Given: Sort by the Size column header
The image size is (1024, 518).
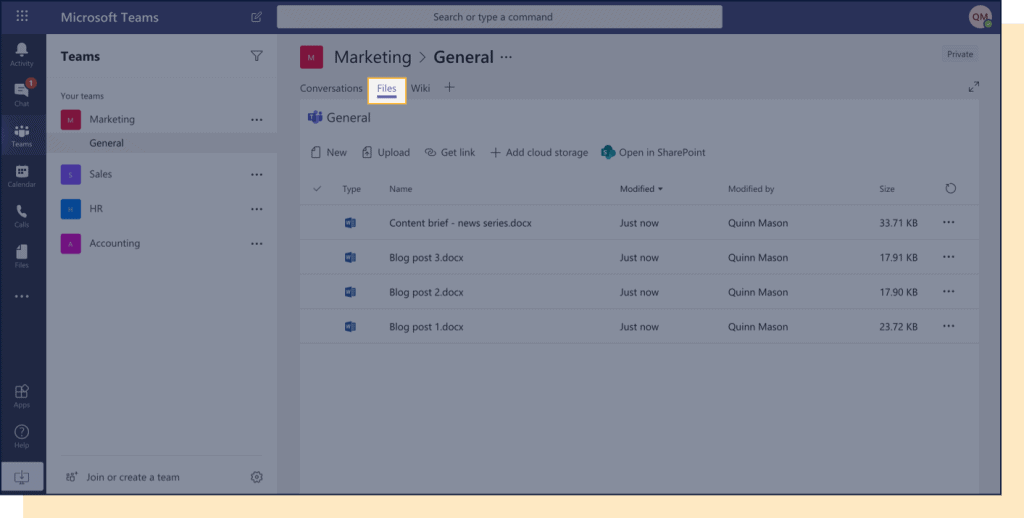Looking at the screenshot, I should [x=887, y=189].
